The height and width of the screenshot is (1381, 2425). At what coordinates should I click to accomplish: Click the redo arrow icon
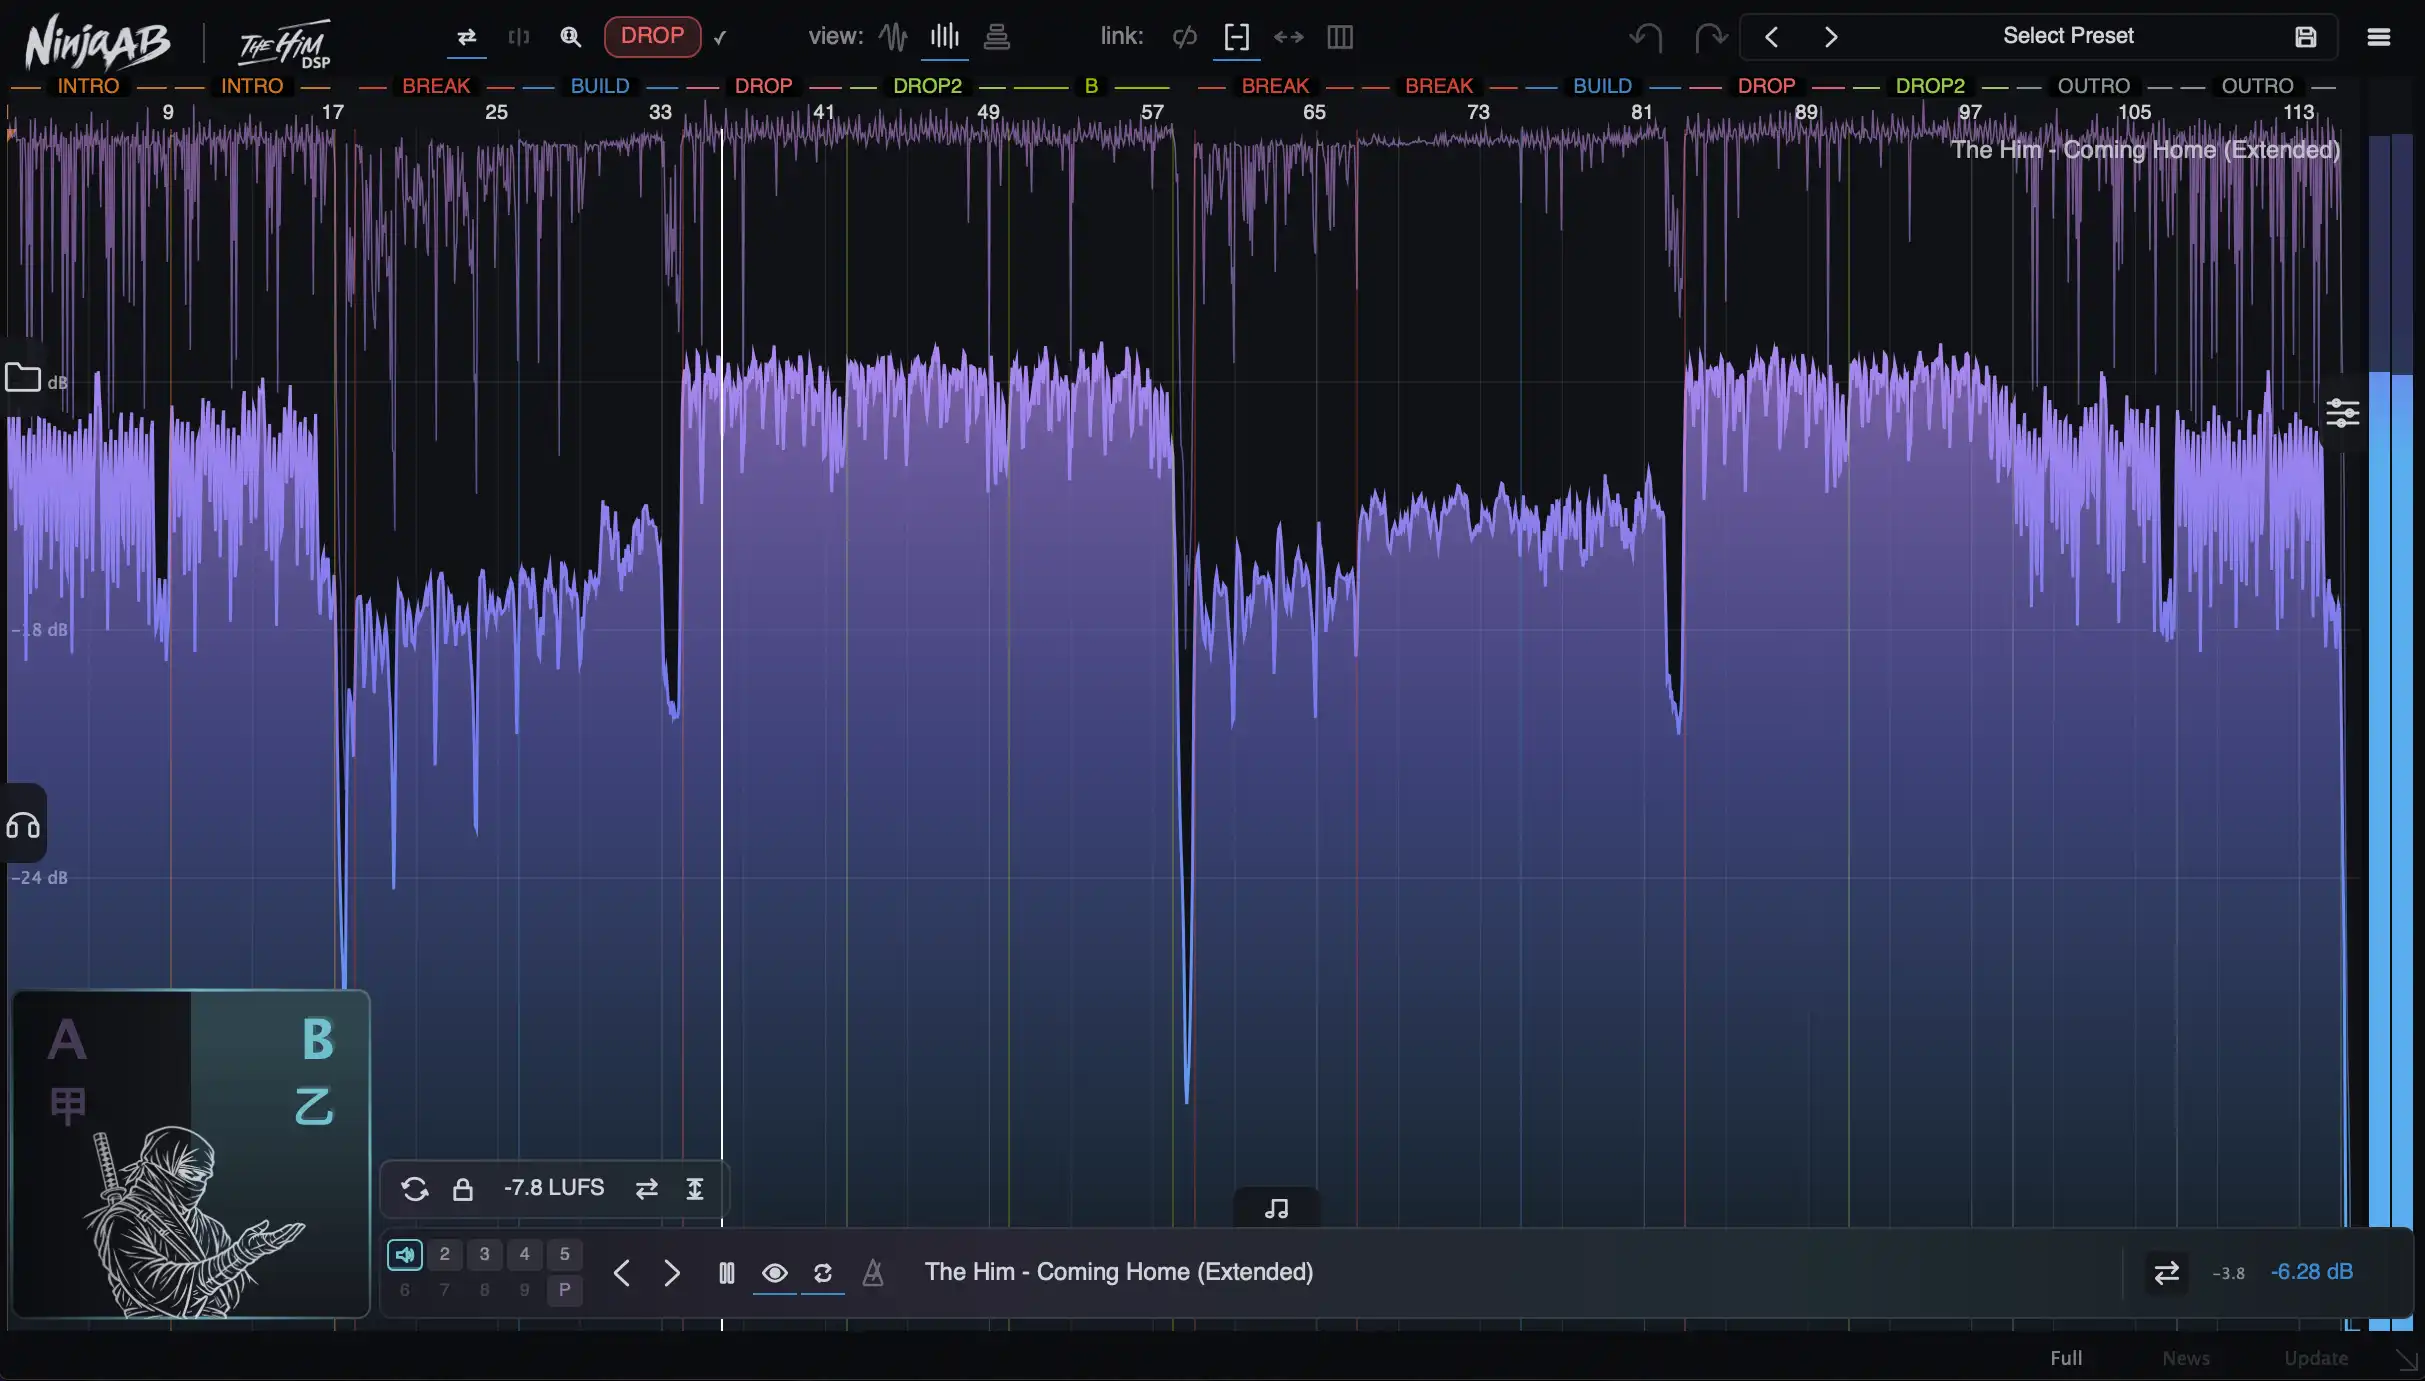(x=1711, y=37)
